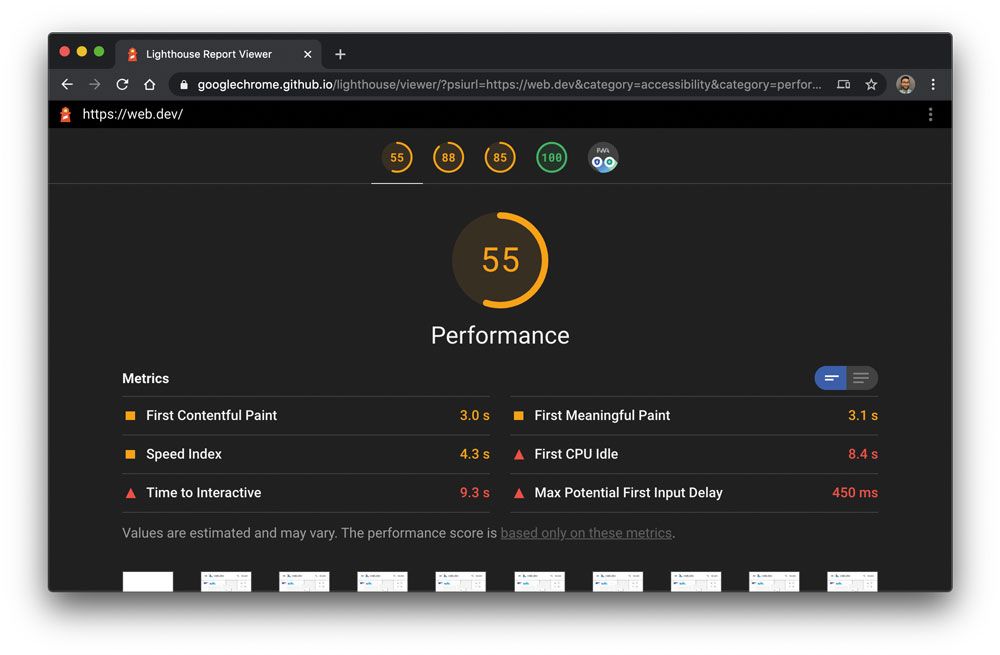The width and height of the screenshot is (1000, 655).
Task: Click the 3.0 s First Contentful Paint value
Action: click(x=475, y=415)
